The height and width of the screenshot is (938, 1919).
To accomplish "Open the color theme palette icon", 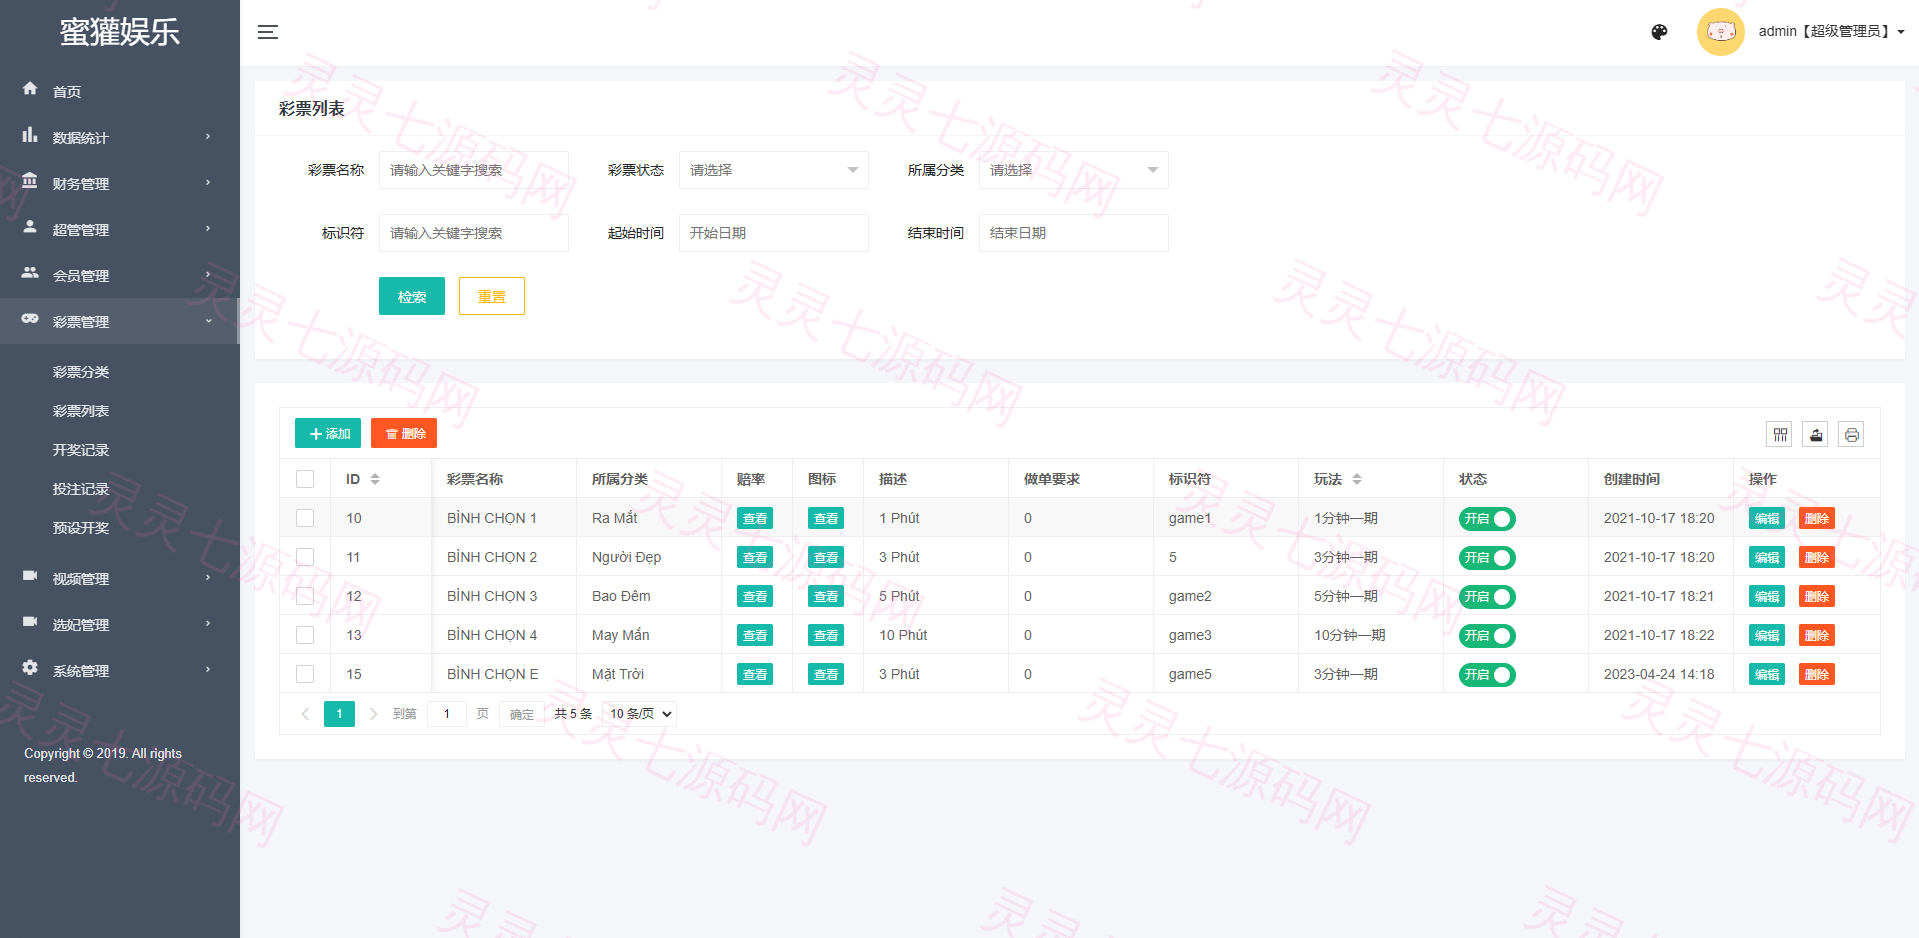I will pyautogui.click(x=1659, y=32).
